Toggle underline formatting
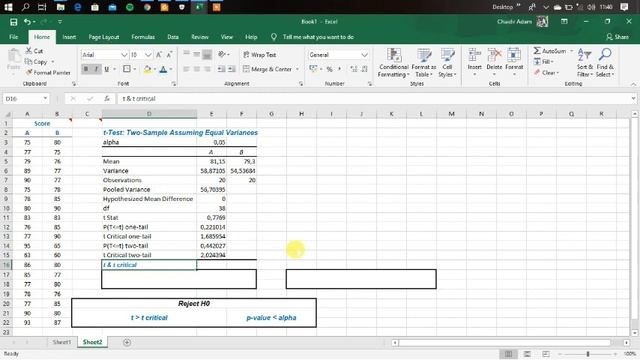This screenshot has width=640, height=360. (x=107, y=69)
